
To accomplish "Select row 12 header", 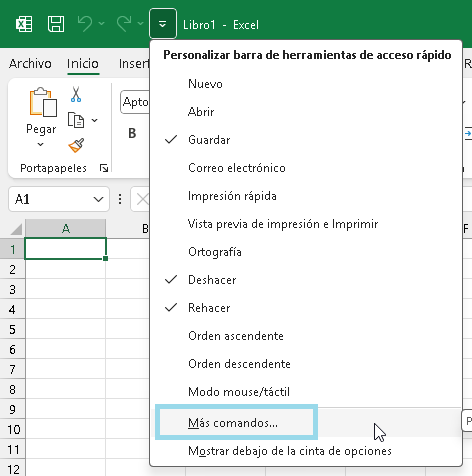I will pyautogui.click(x=12, y=468).
